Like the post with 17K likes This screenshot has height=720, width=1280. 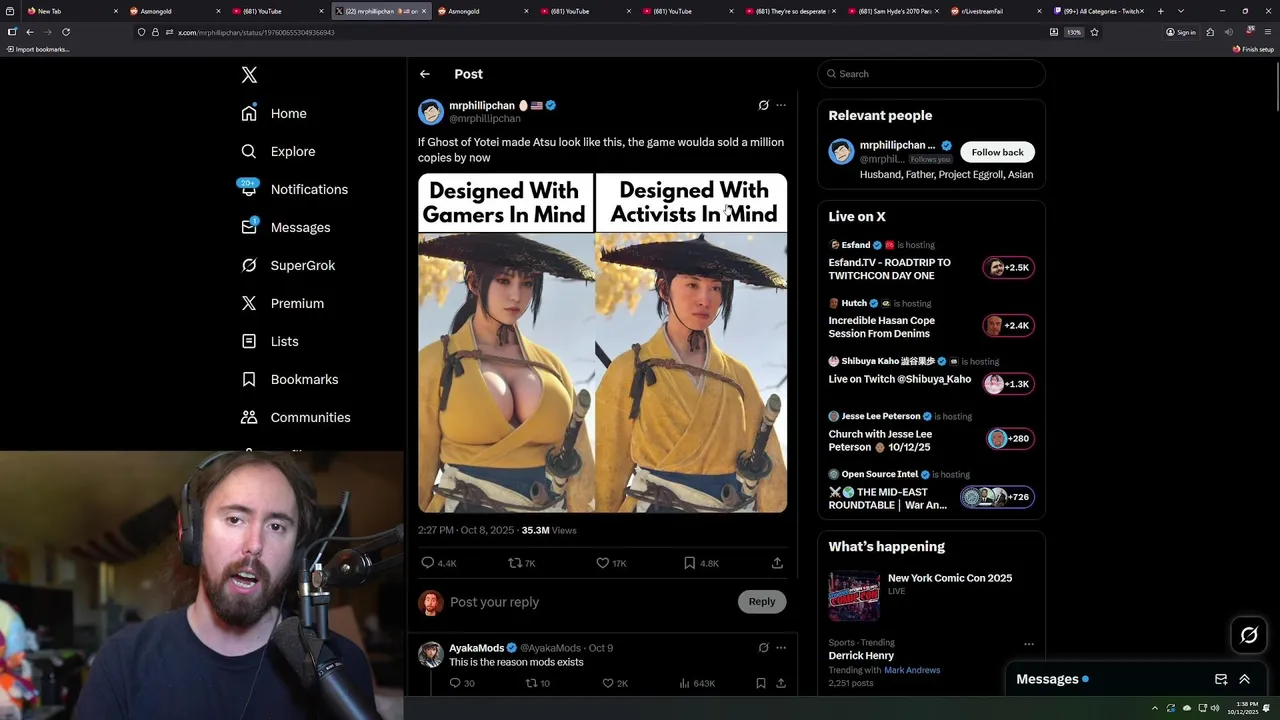pyautogui.click(x=602, y=563)
